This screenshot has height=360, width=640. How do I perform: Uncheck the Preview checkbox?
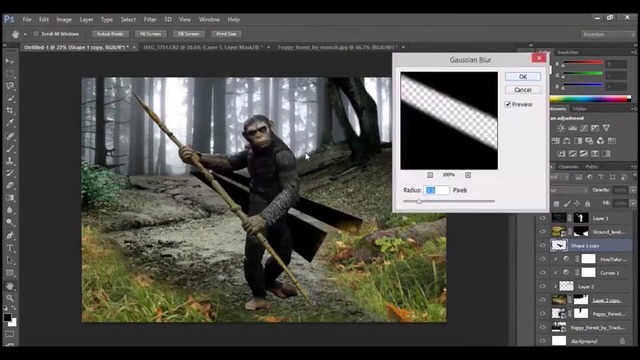click(x=508, y=104)
